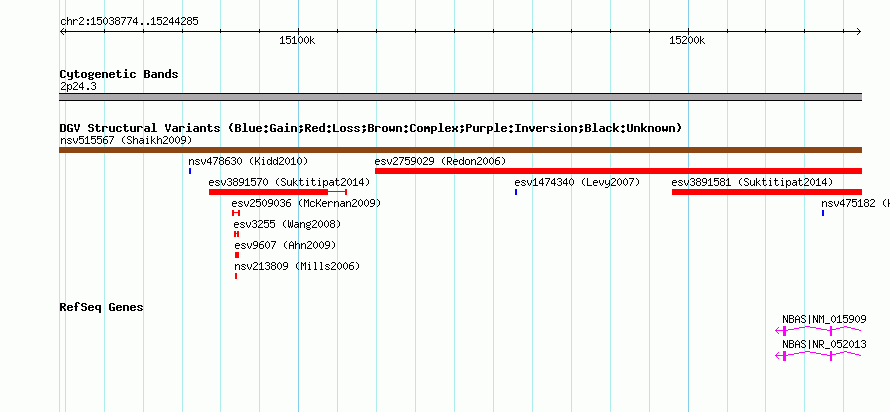Screen dimensions: 890x412
Task: Click the chr2:15038774..15244285 coordinate label
Action: click(129, 22)
